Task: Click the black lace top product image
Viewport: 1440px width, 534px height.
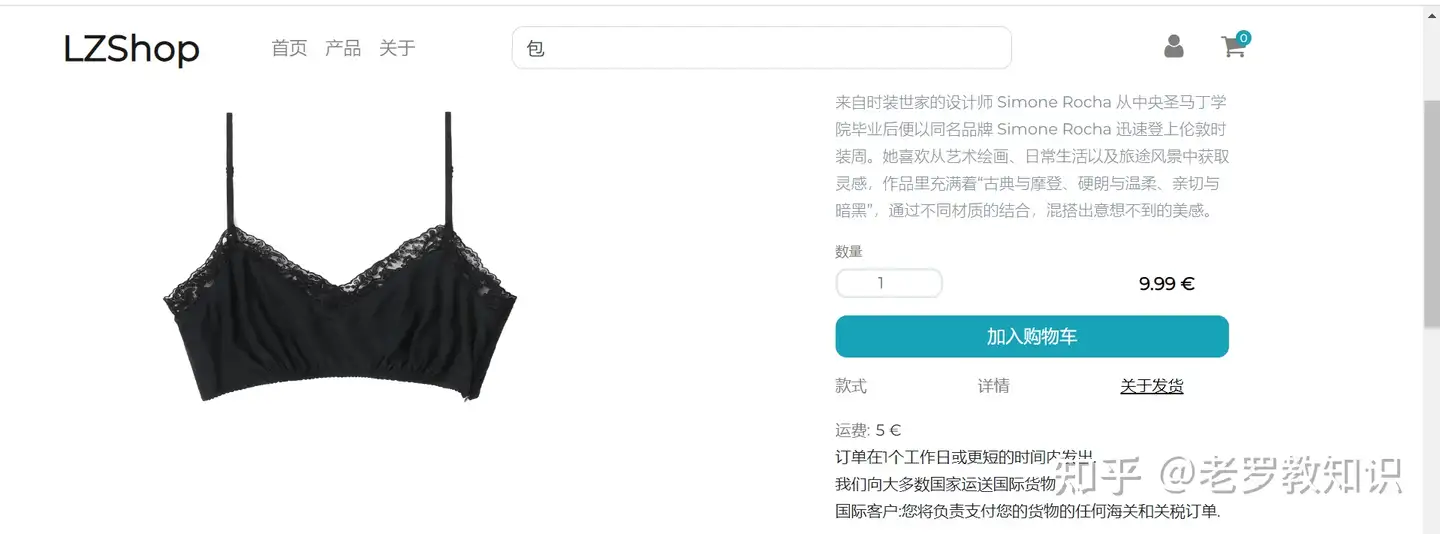Action: (340, 258)
